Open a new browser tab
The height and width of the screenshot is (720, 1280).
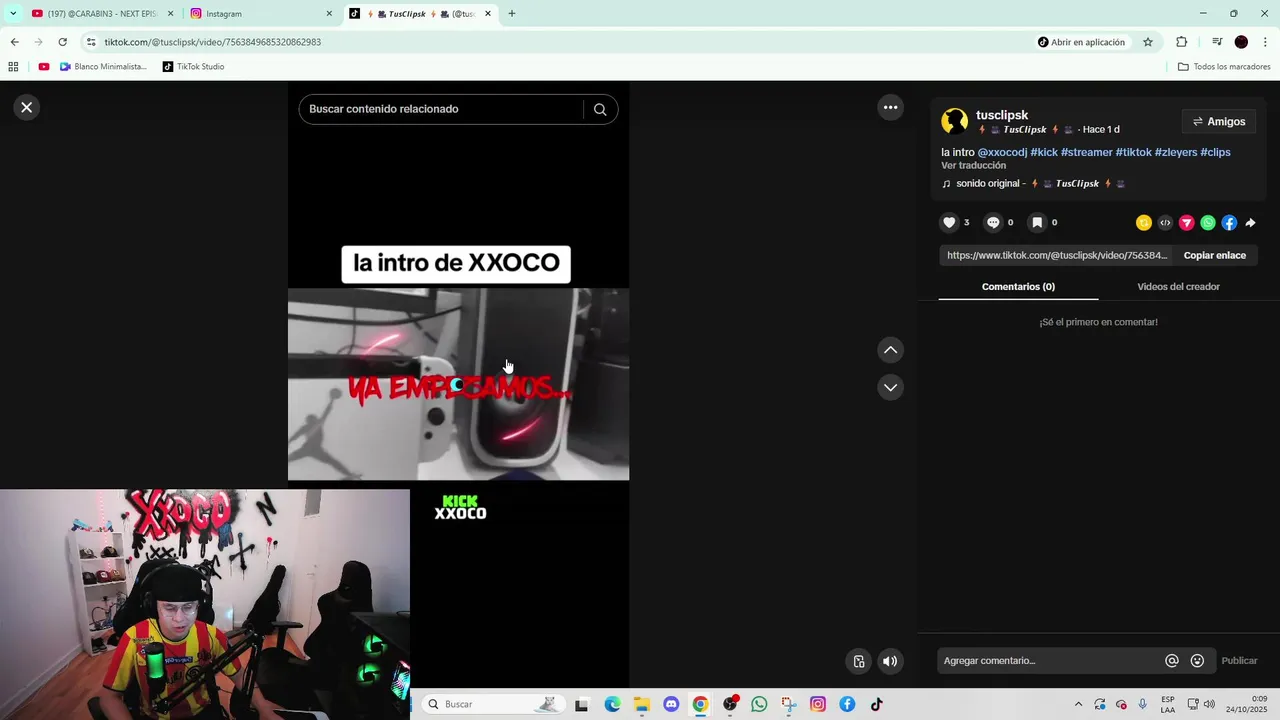pyautogui.click(x=512, y=14)
